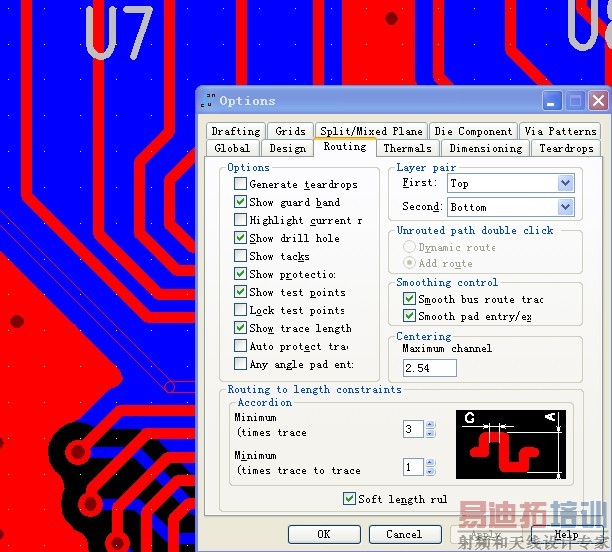Switch to the Grids tab
This screenshot has height=552, width=612.
tap(290, 131)
